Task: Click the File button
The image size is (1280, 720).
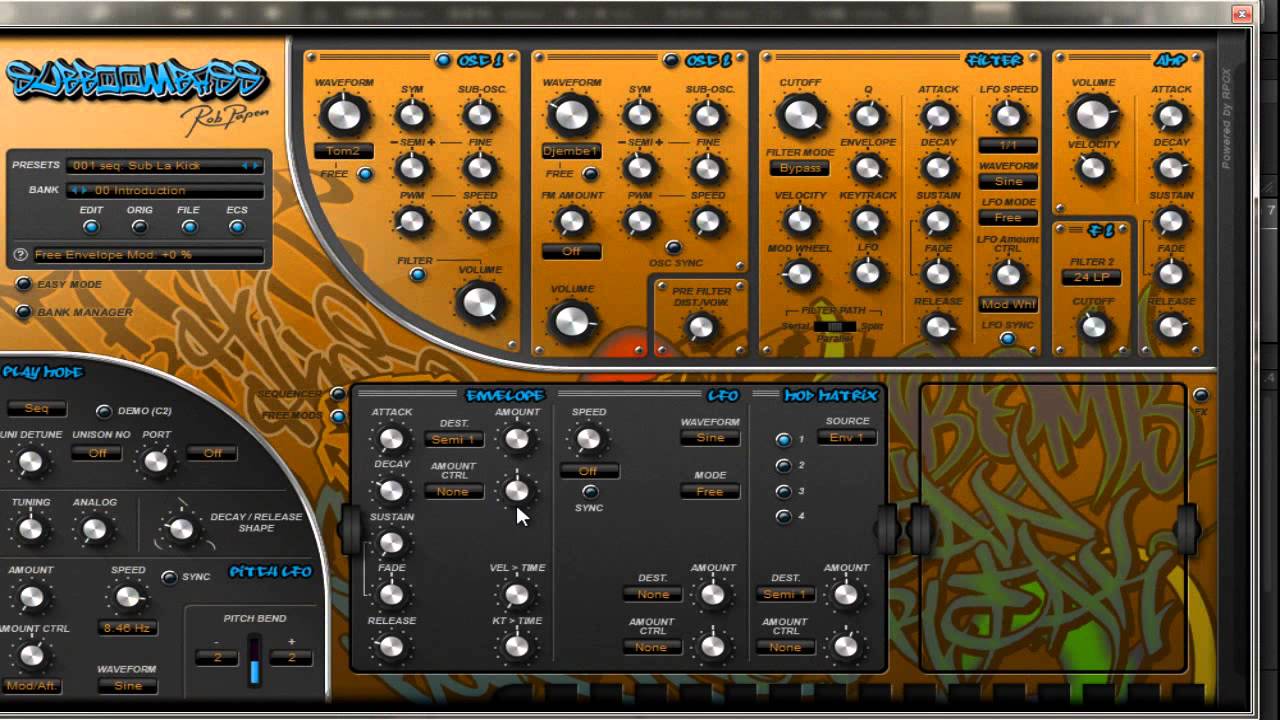Action: (189, 227)
